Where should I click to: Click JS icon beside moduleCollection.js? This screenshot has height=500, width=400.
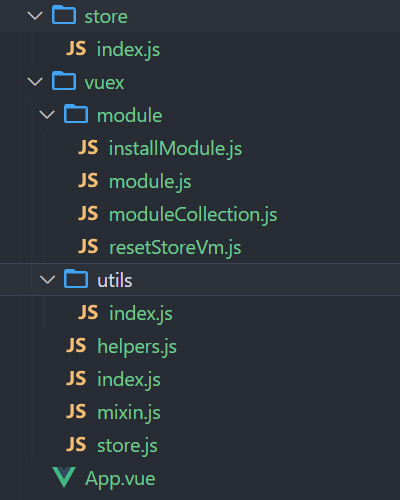click(88, 214)
